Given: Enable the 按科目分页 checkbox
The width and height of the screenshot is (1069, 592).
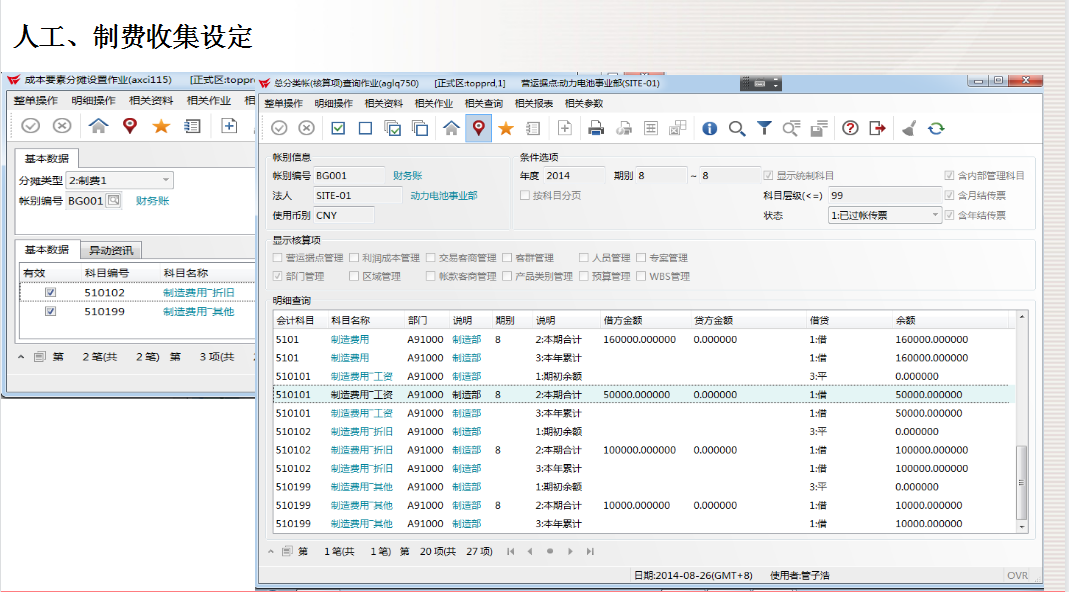Looking at the screenshot, I should 525,195.
